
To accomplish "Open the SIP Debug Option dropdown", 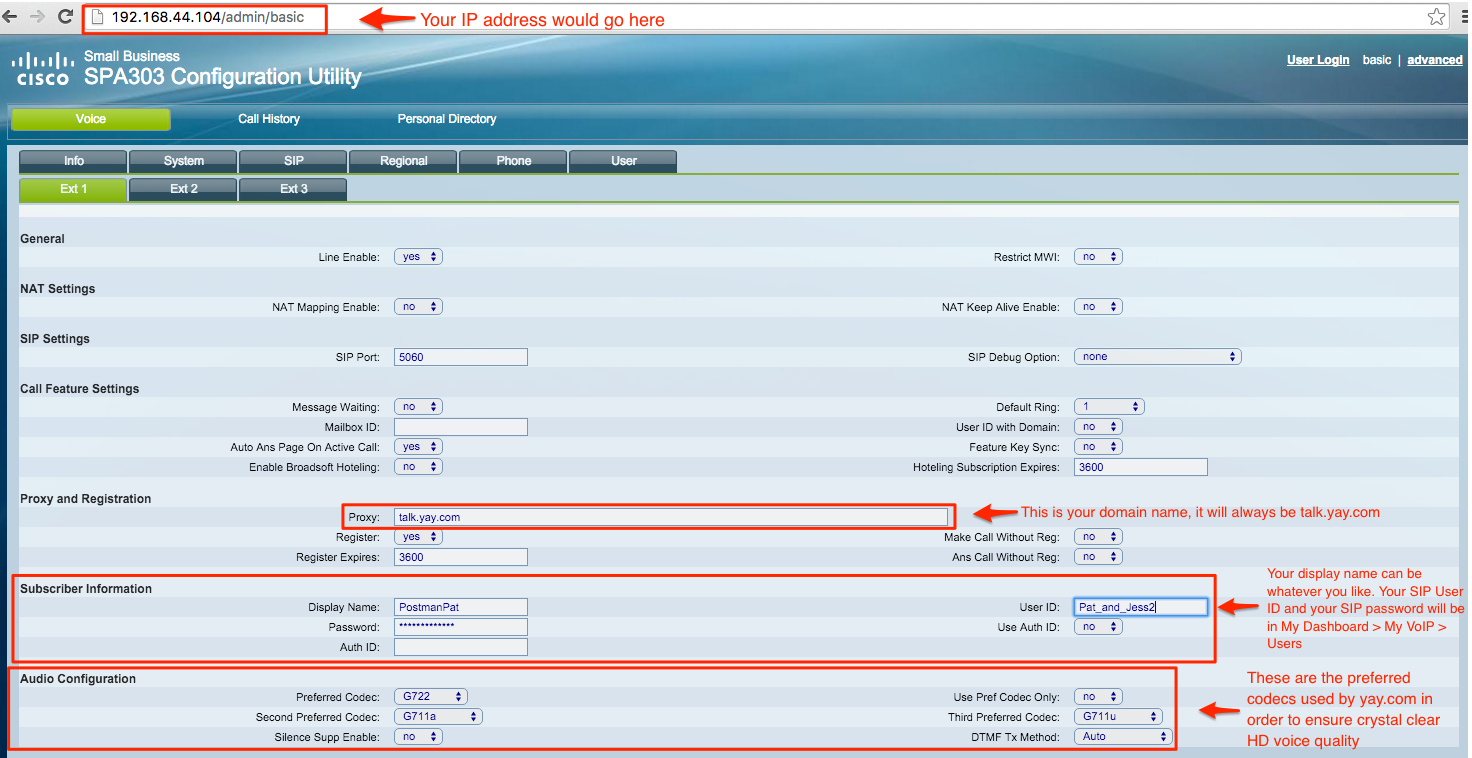I will (x=1157, y=357).
